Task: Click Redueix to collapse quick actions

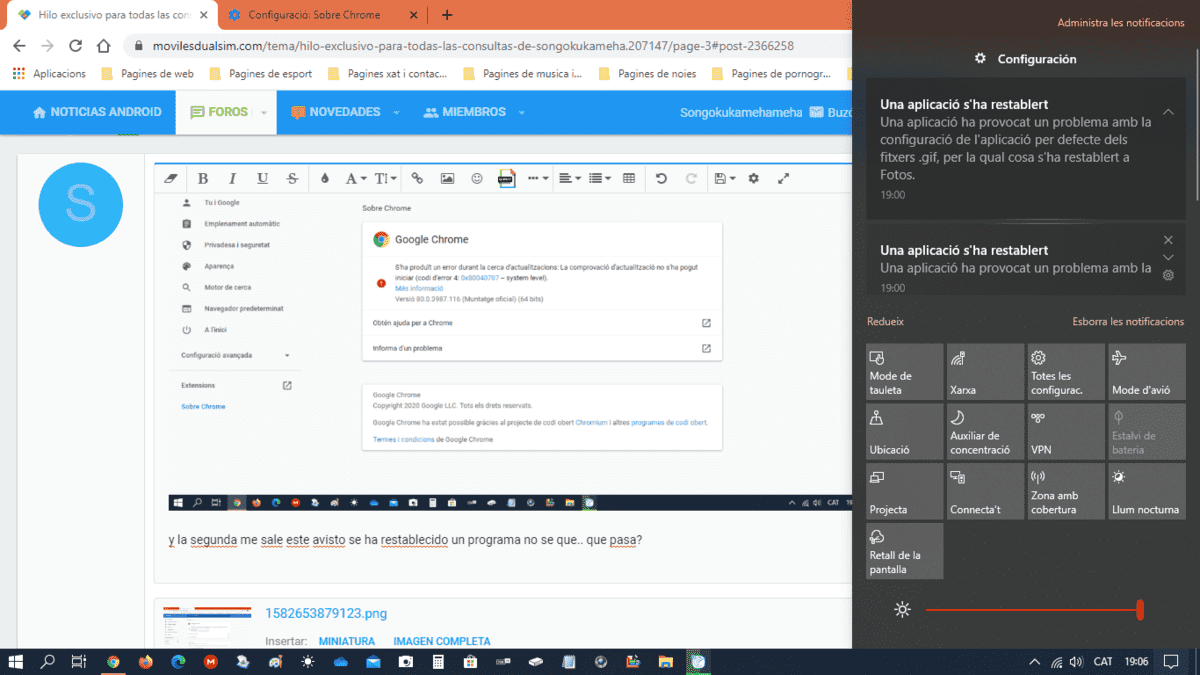Action: tap(885, 322)
